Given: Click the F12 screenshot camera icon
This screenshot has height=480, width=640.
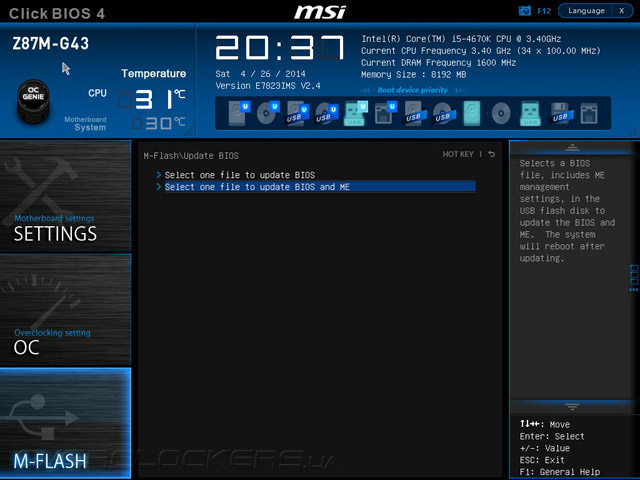Looking at the screenshot, I should coord(524,11).
